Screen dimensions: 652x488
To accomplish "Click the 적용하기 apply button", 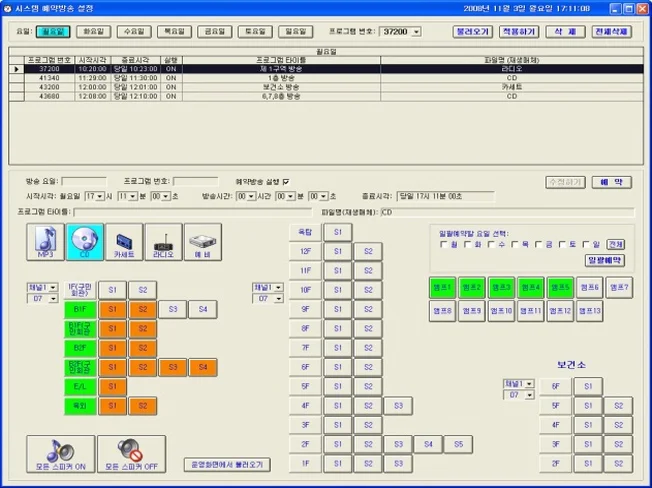I will tap(519, 32).
